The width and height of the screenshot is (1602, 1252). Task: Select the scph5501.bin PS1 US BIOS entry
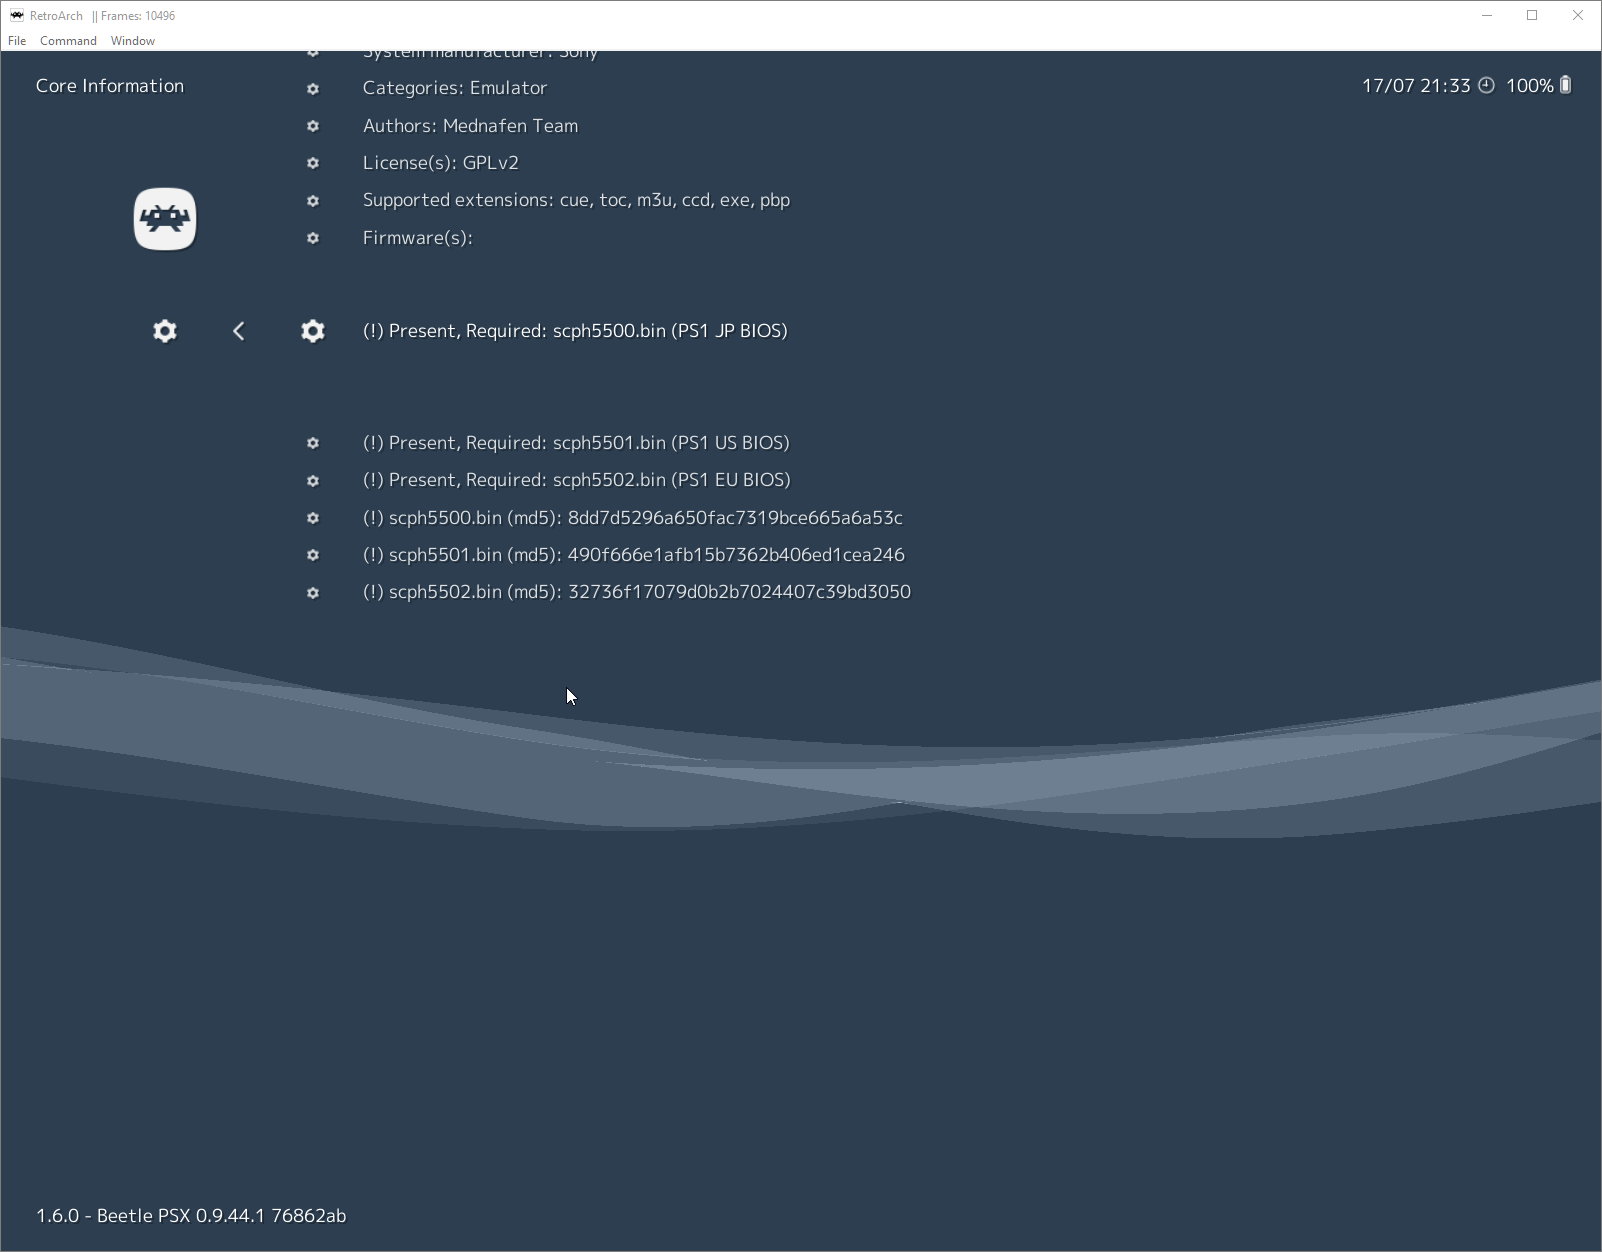click(x=576, y=443)
